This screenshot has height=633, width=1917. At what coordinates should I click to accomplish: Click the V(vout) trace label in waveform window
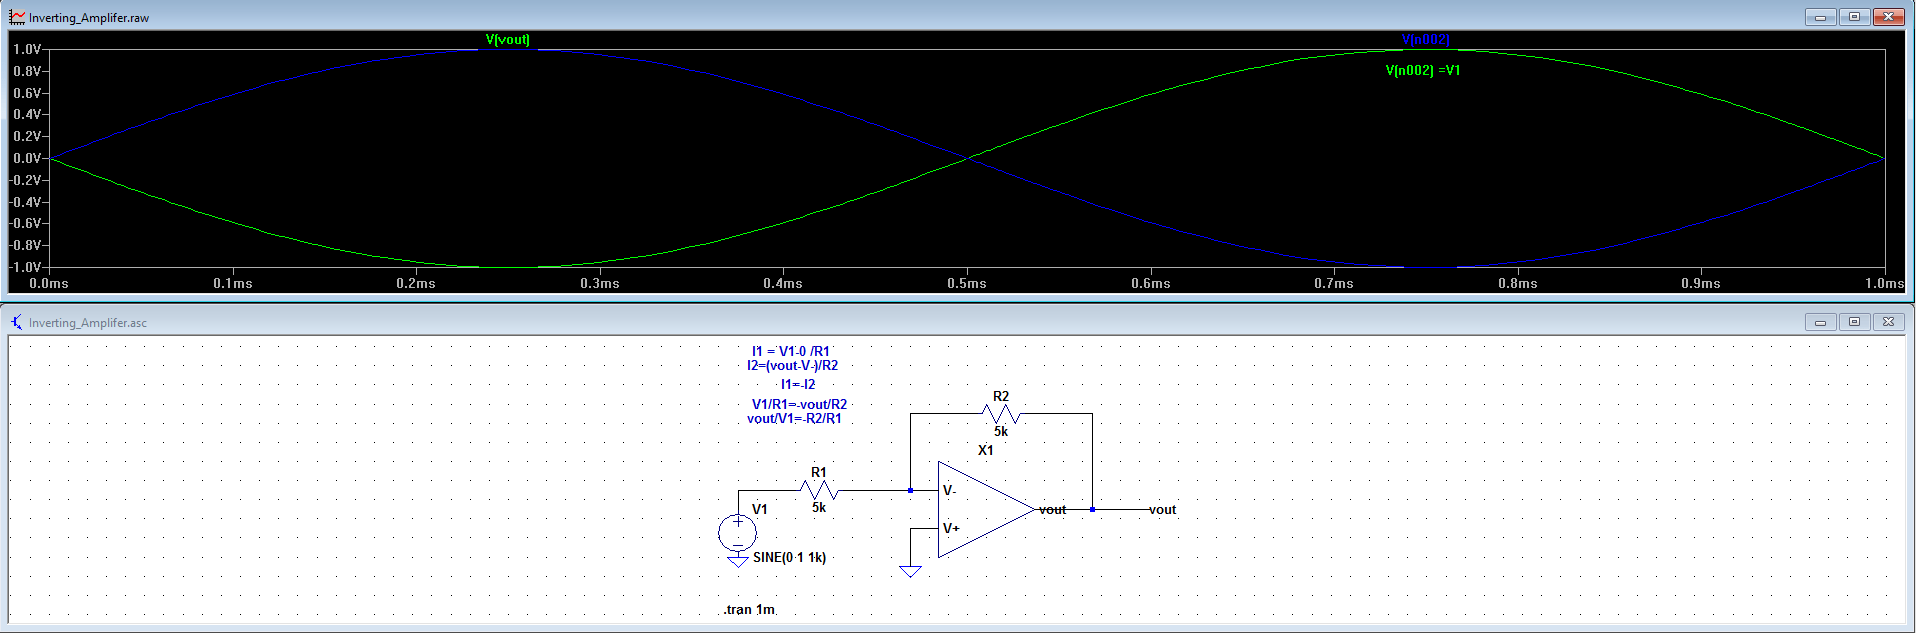(507, 40)
